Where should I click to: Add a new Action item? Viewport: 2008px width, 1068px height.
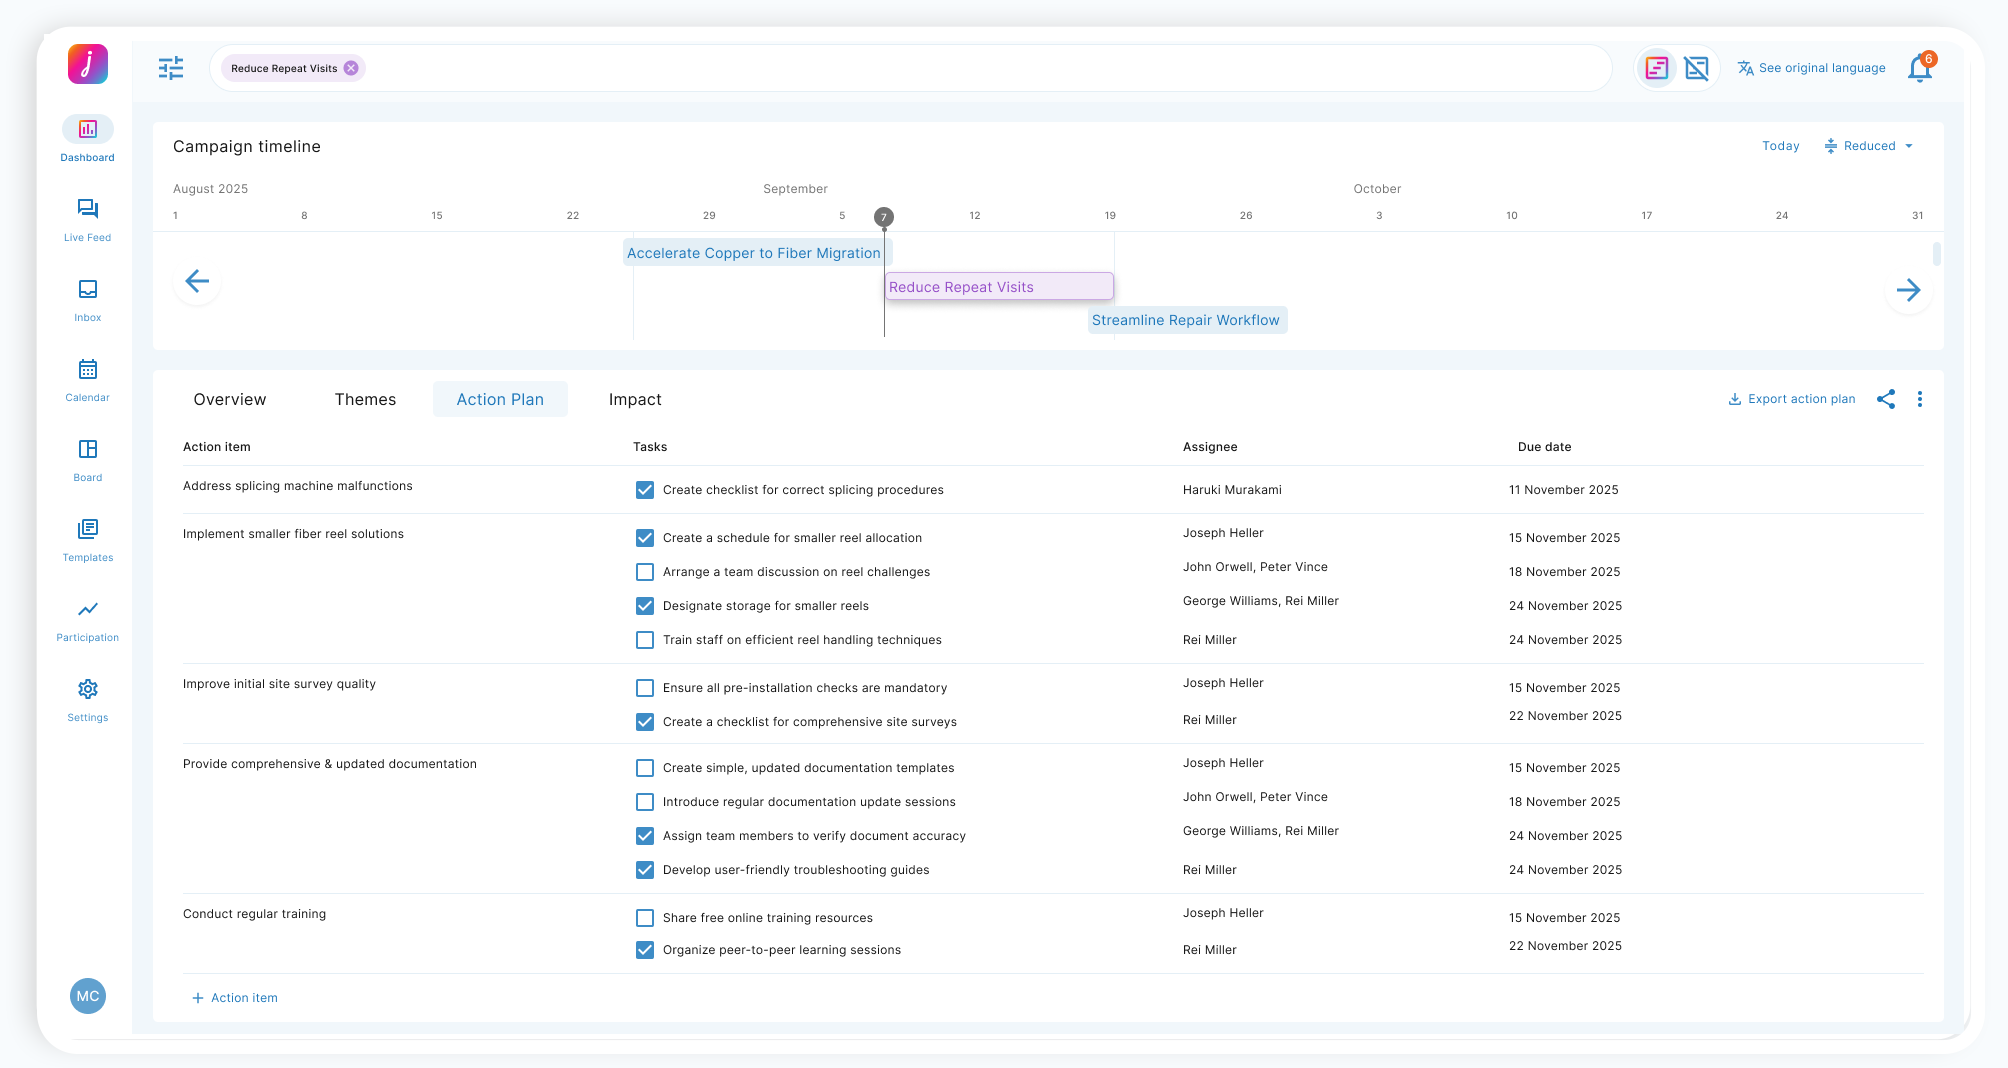tap(235, 998)
